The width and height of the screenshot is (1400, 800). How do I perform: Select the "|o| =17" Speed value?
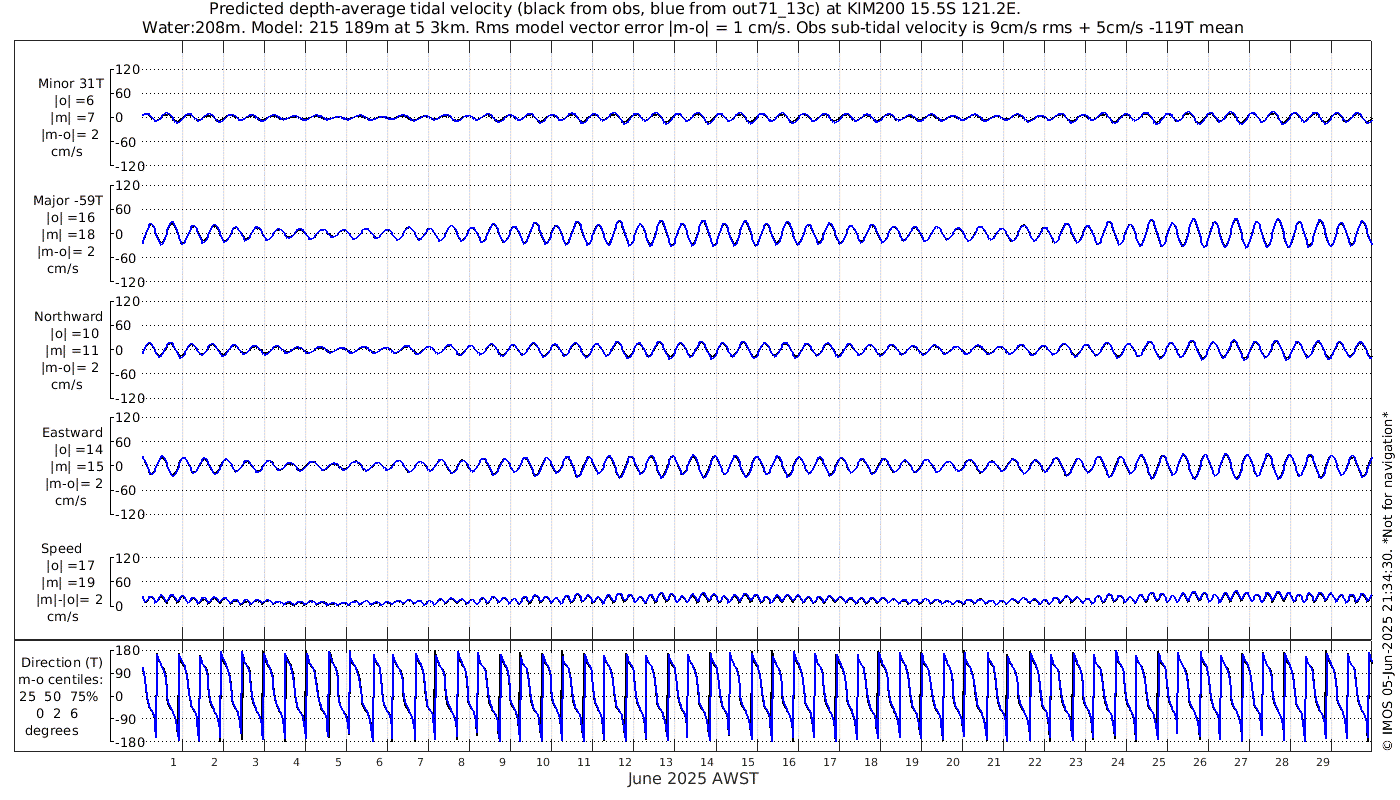(x=69, y=565)
